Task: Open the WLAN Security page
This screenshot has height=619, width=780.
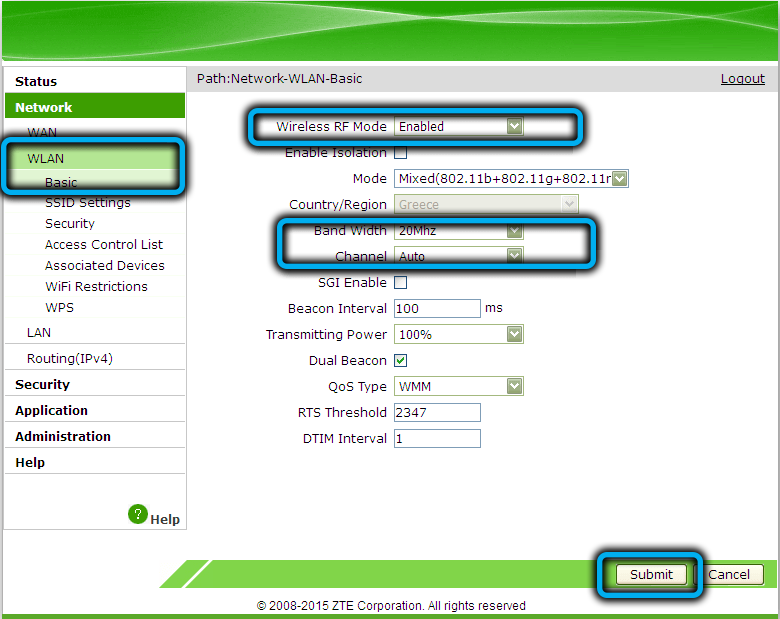Action: tap(70, 223)
